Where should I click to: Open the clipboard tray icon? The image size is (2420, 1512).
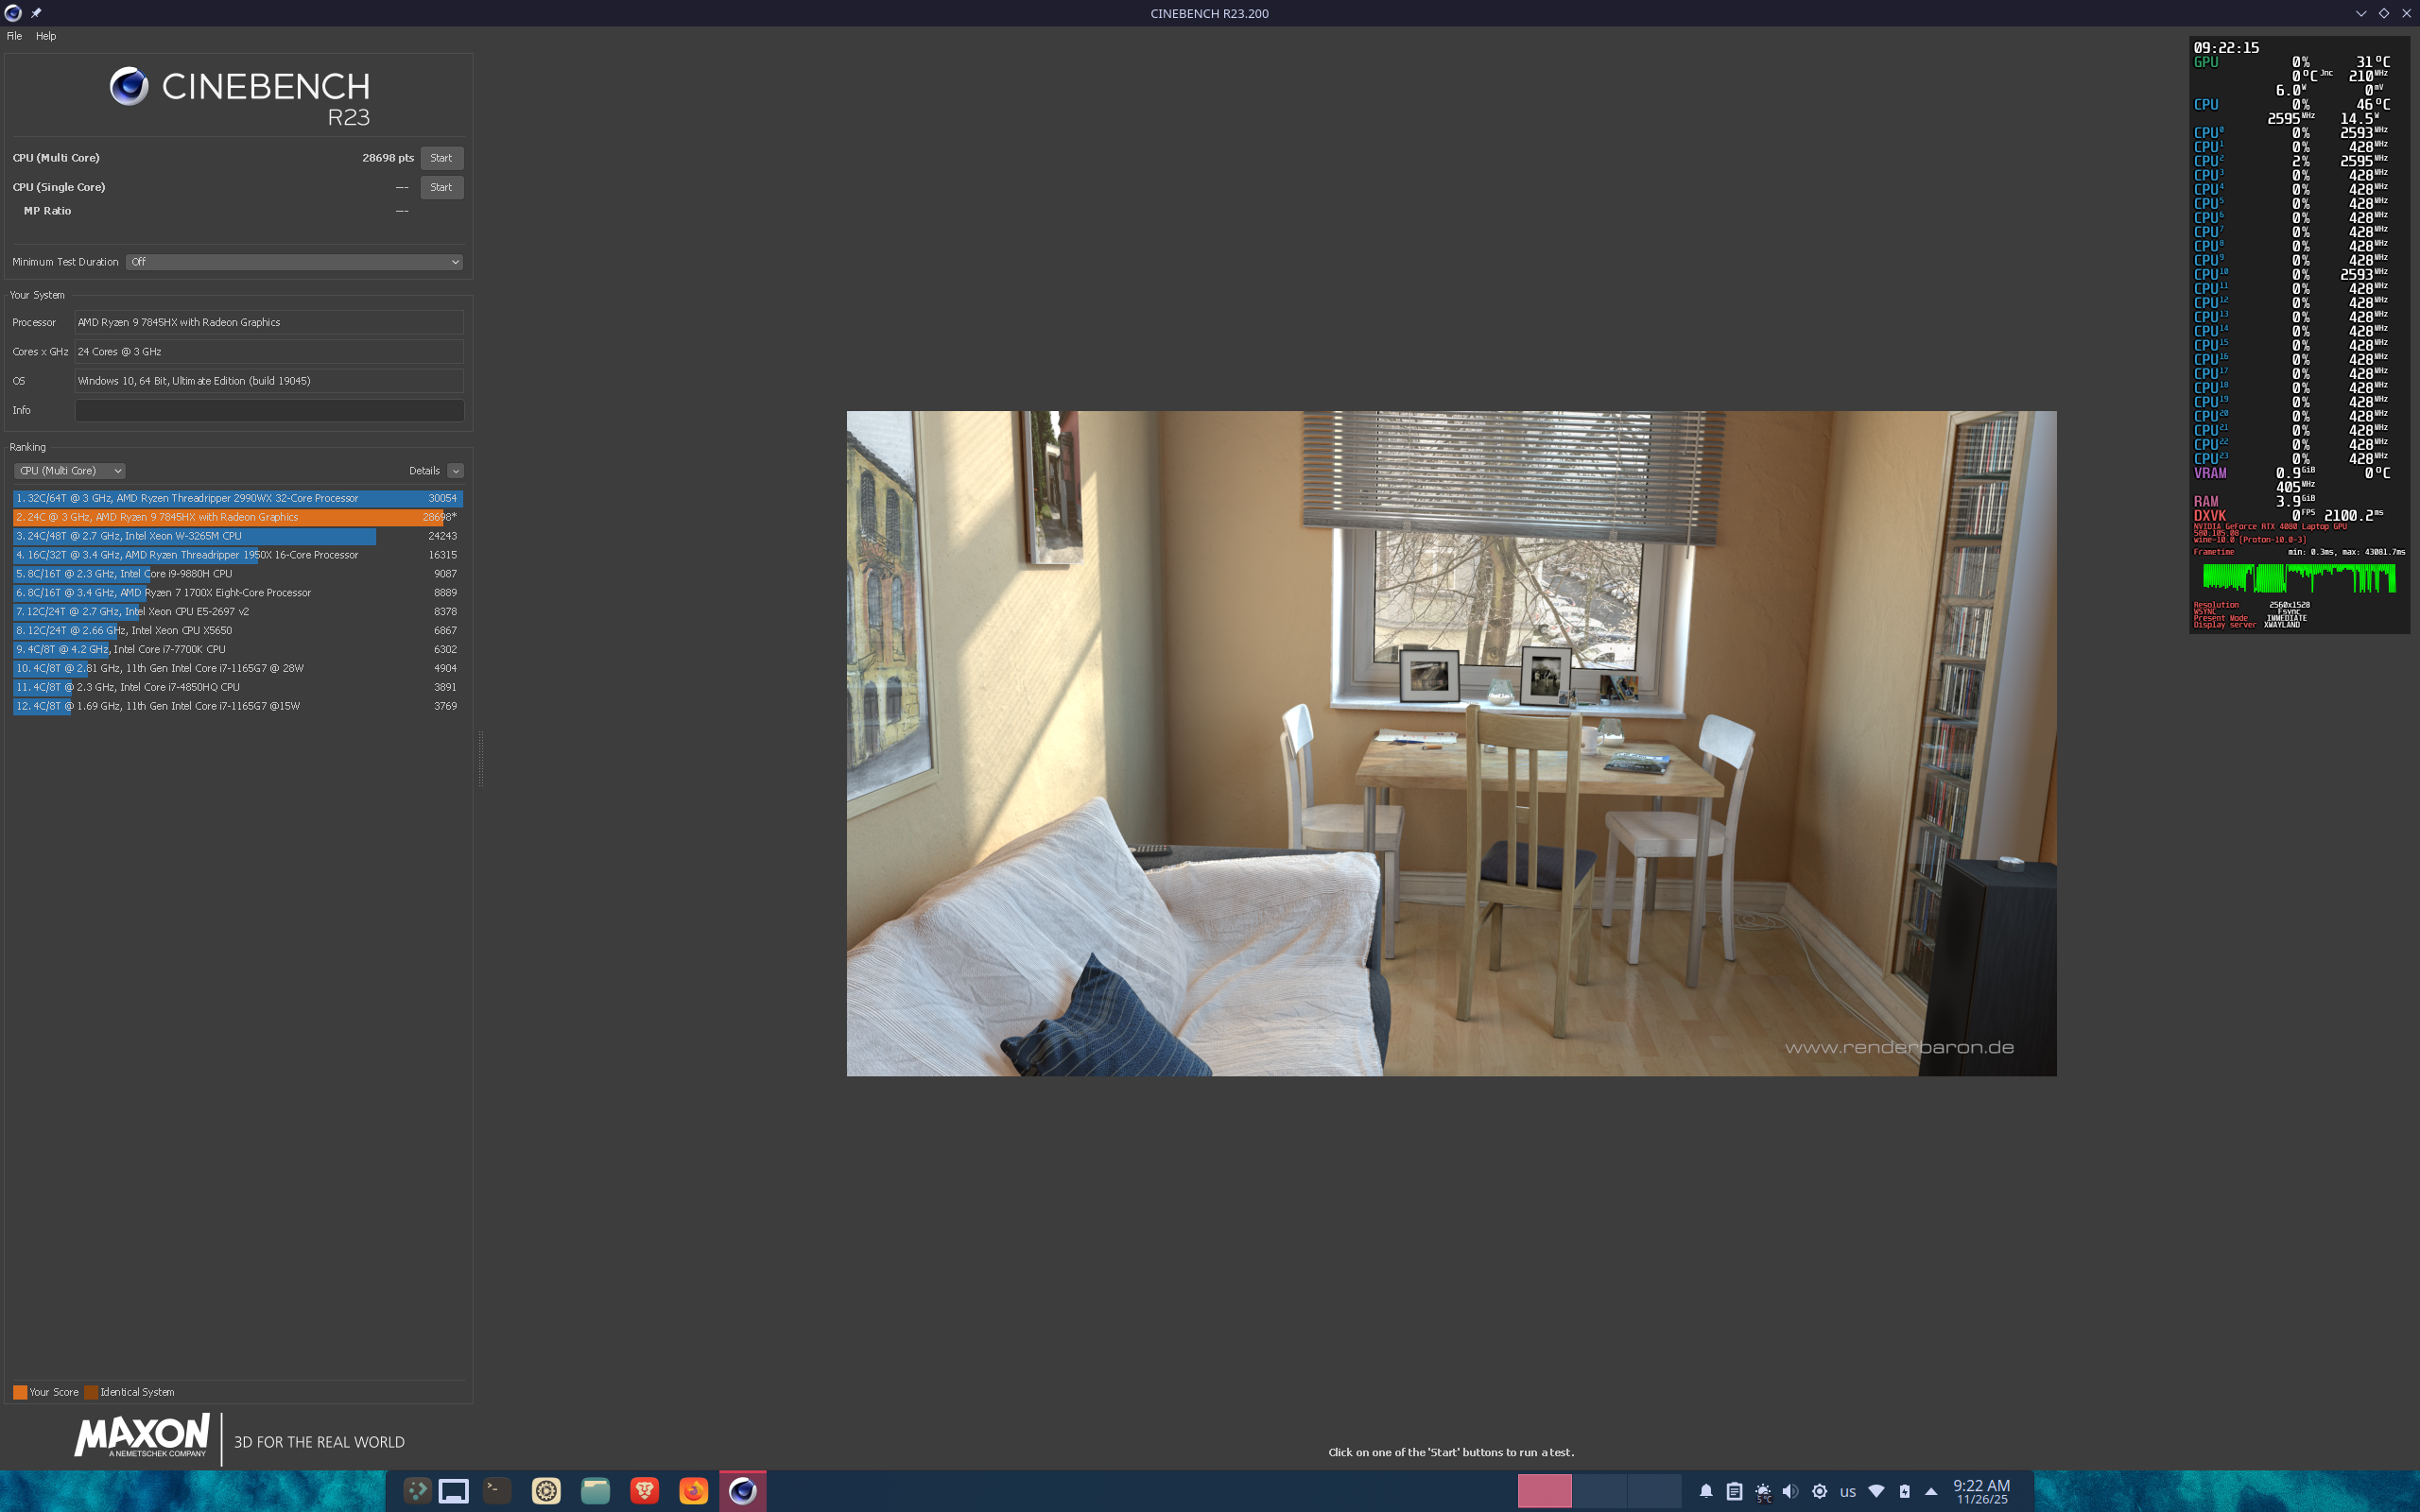click(1734, 1491)
